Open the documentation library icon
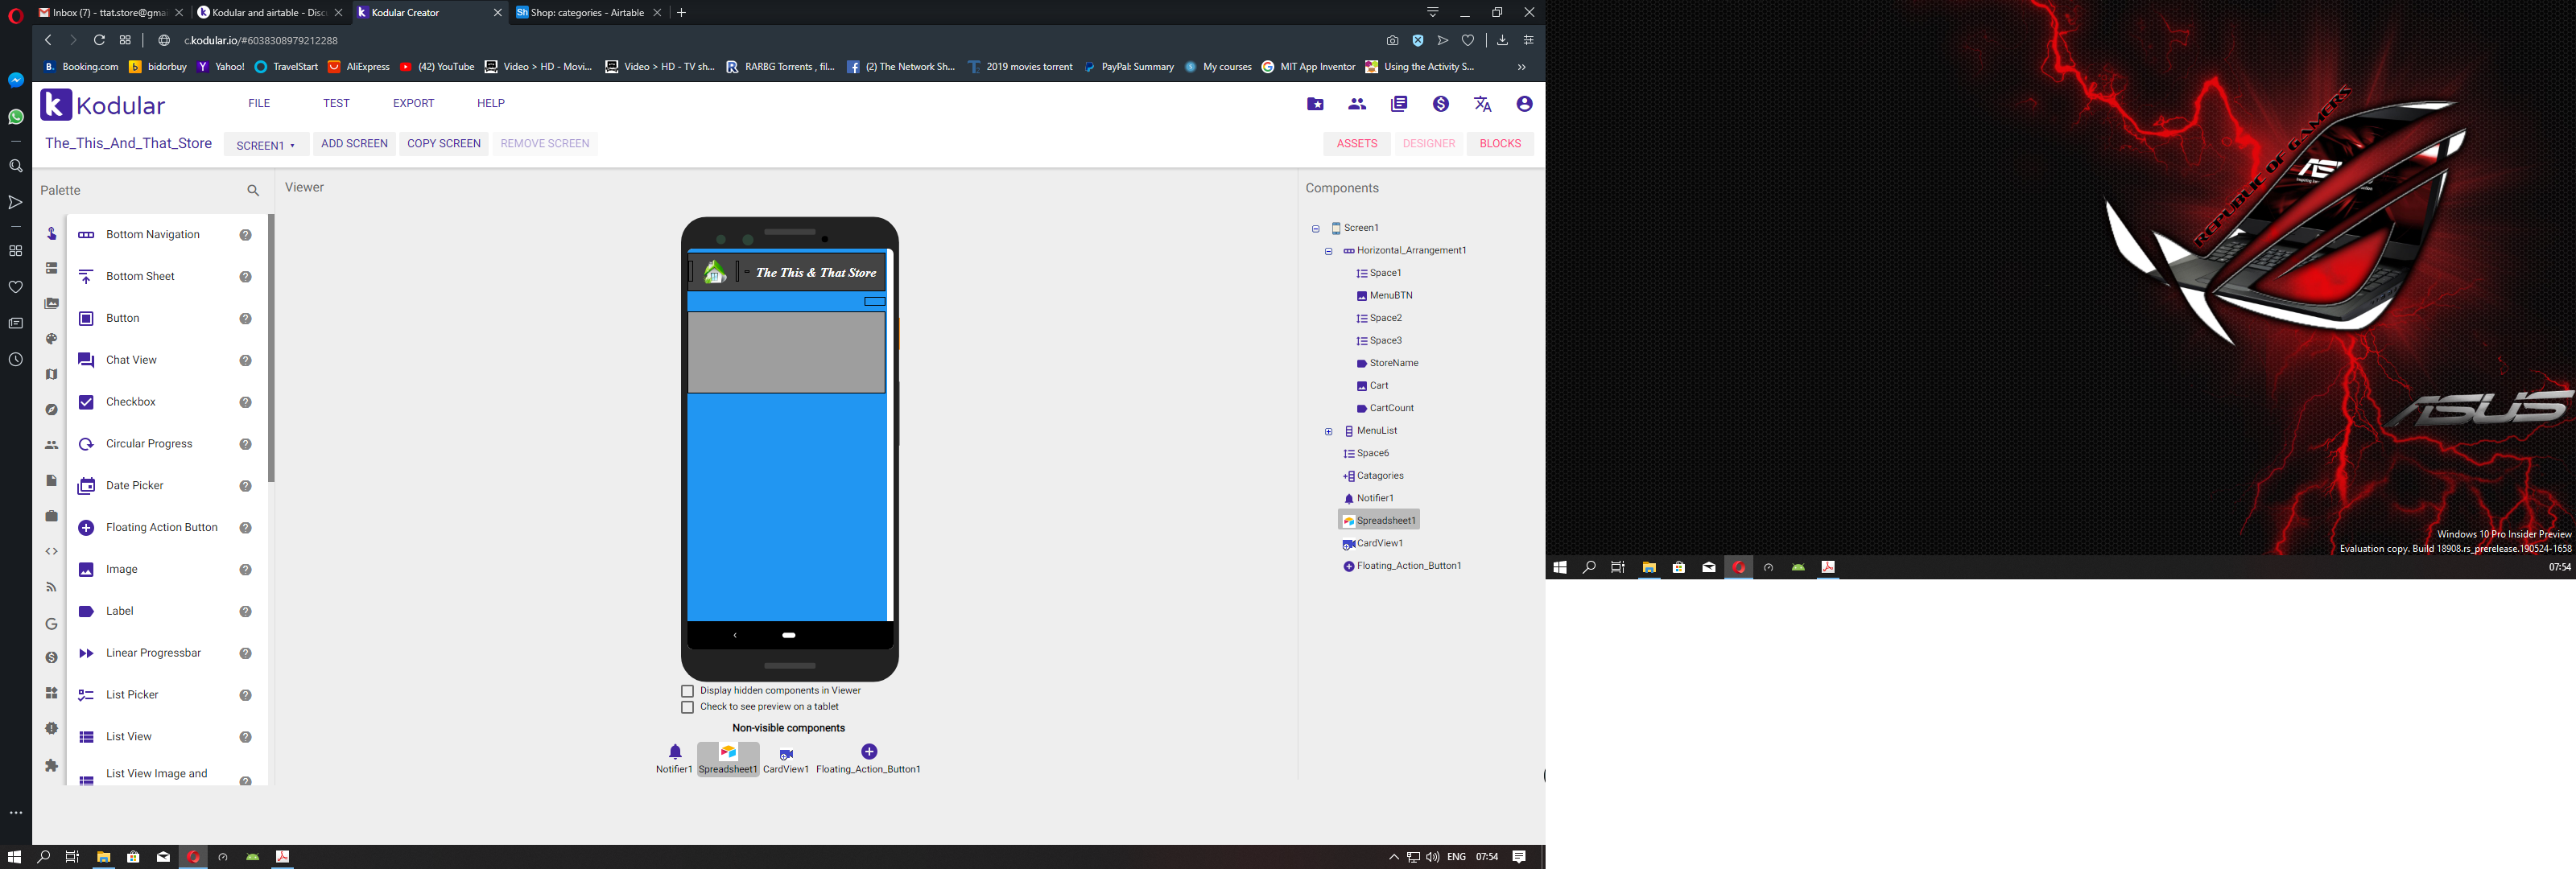Screen dimensions: 2576x869 1399,104
